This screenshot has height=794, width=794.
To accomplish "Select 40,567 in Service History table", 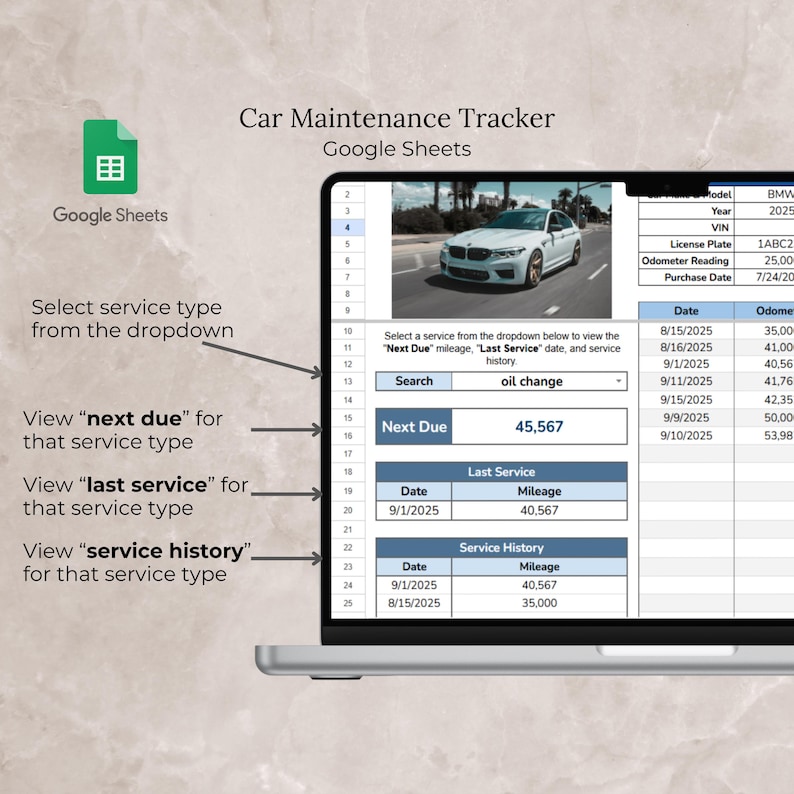I will (539, 585).
